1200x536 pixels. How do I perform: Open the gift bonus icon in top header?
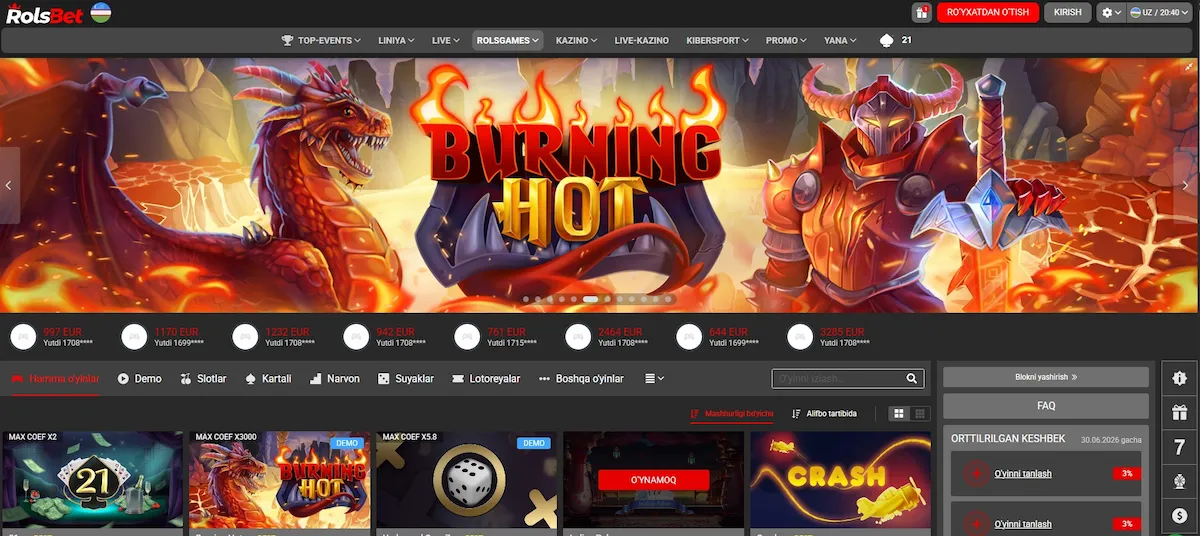click(921, 13)
